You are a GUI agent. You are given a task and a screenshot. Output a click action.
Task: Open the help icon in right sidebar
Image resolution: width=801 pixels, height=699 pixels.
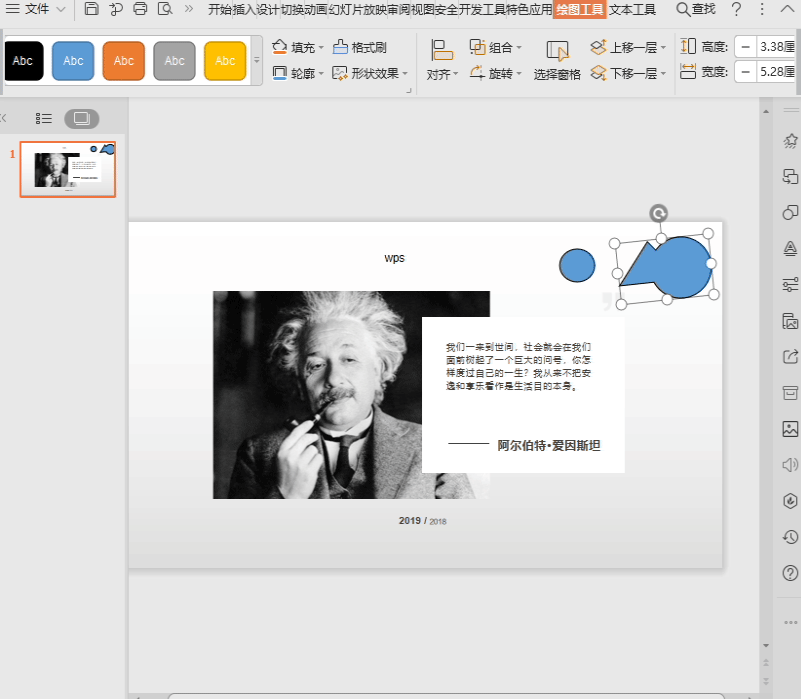[x=790, y=573]
